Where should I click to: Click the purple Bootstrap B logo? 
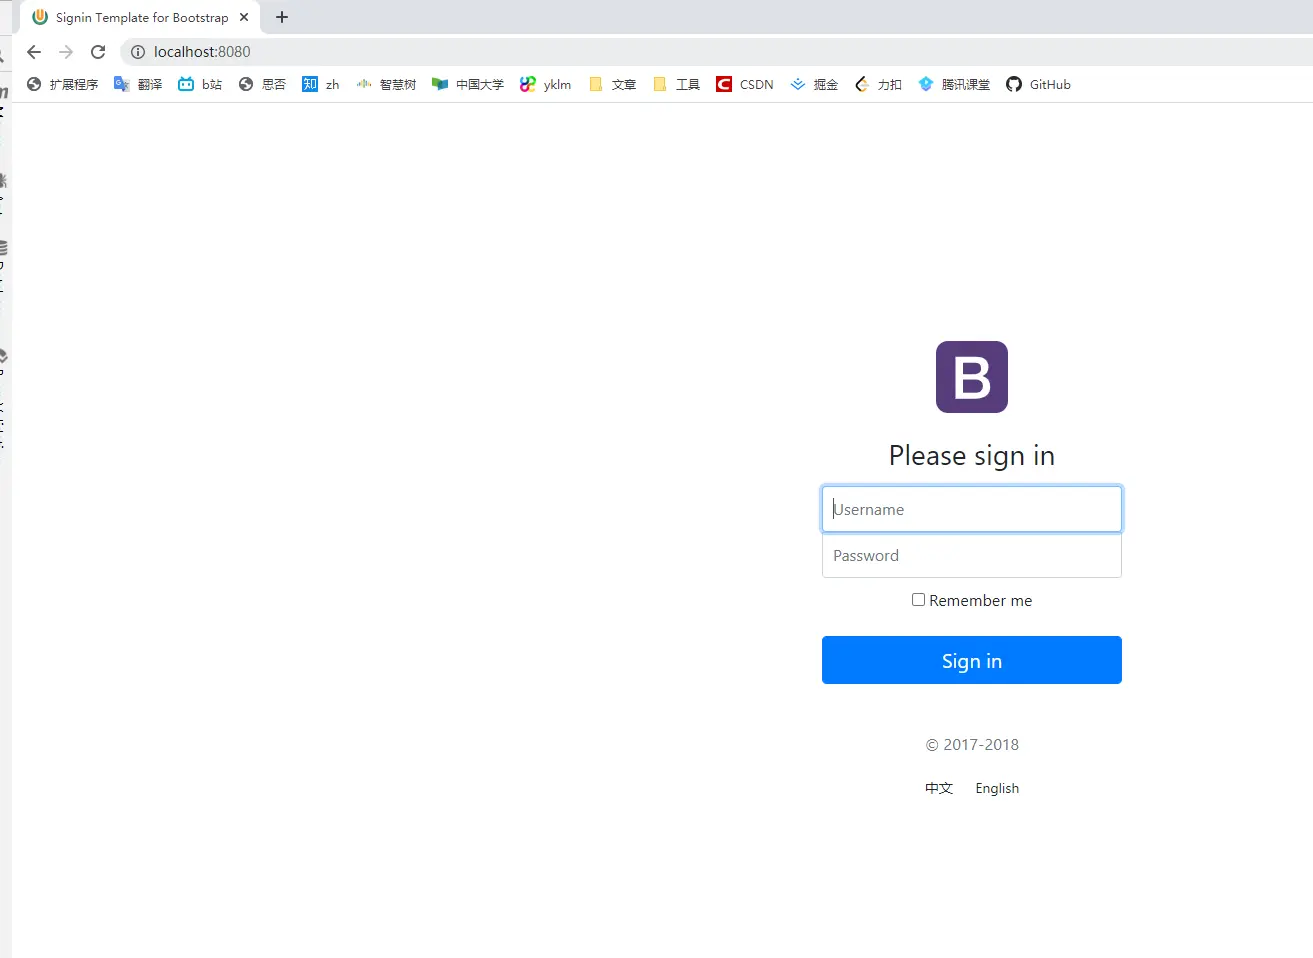click(972, 377)
